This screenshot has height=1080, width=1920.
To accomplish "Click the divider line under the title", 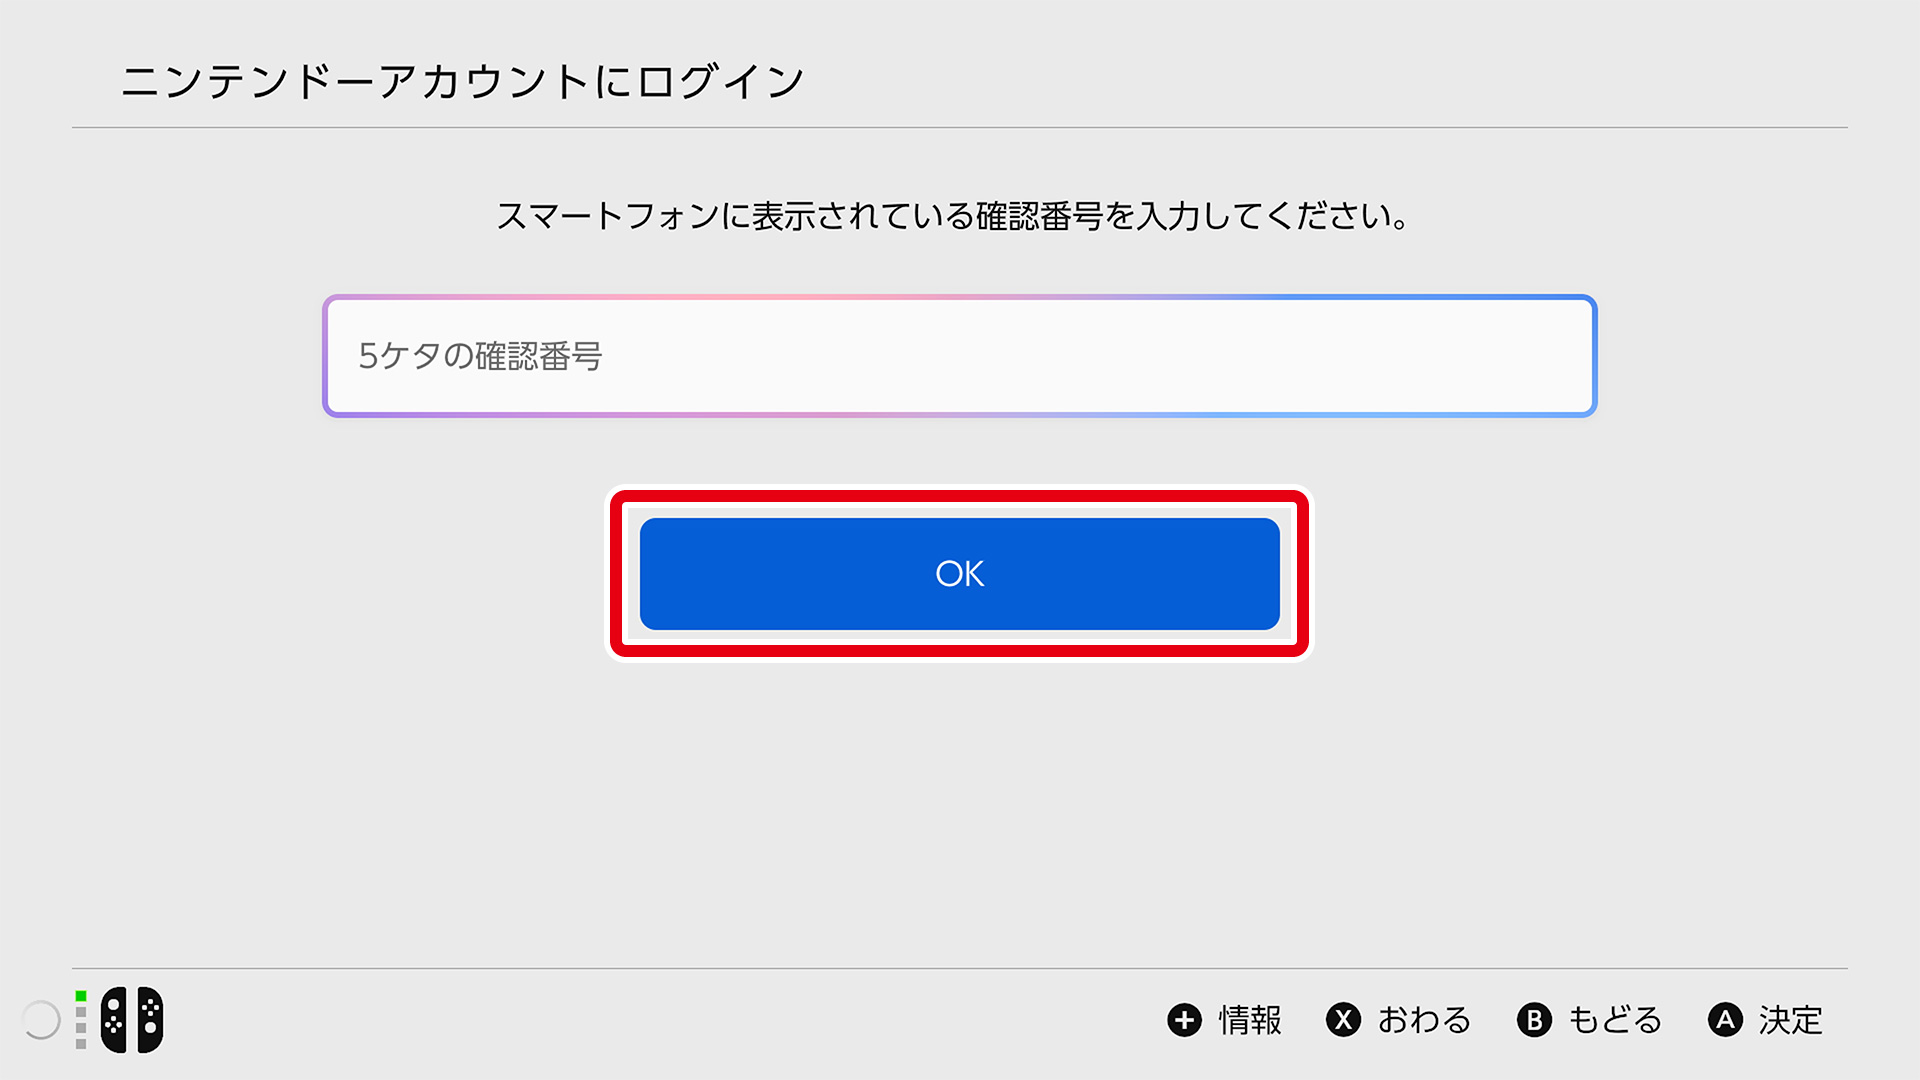I will pos(959,127).
